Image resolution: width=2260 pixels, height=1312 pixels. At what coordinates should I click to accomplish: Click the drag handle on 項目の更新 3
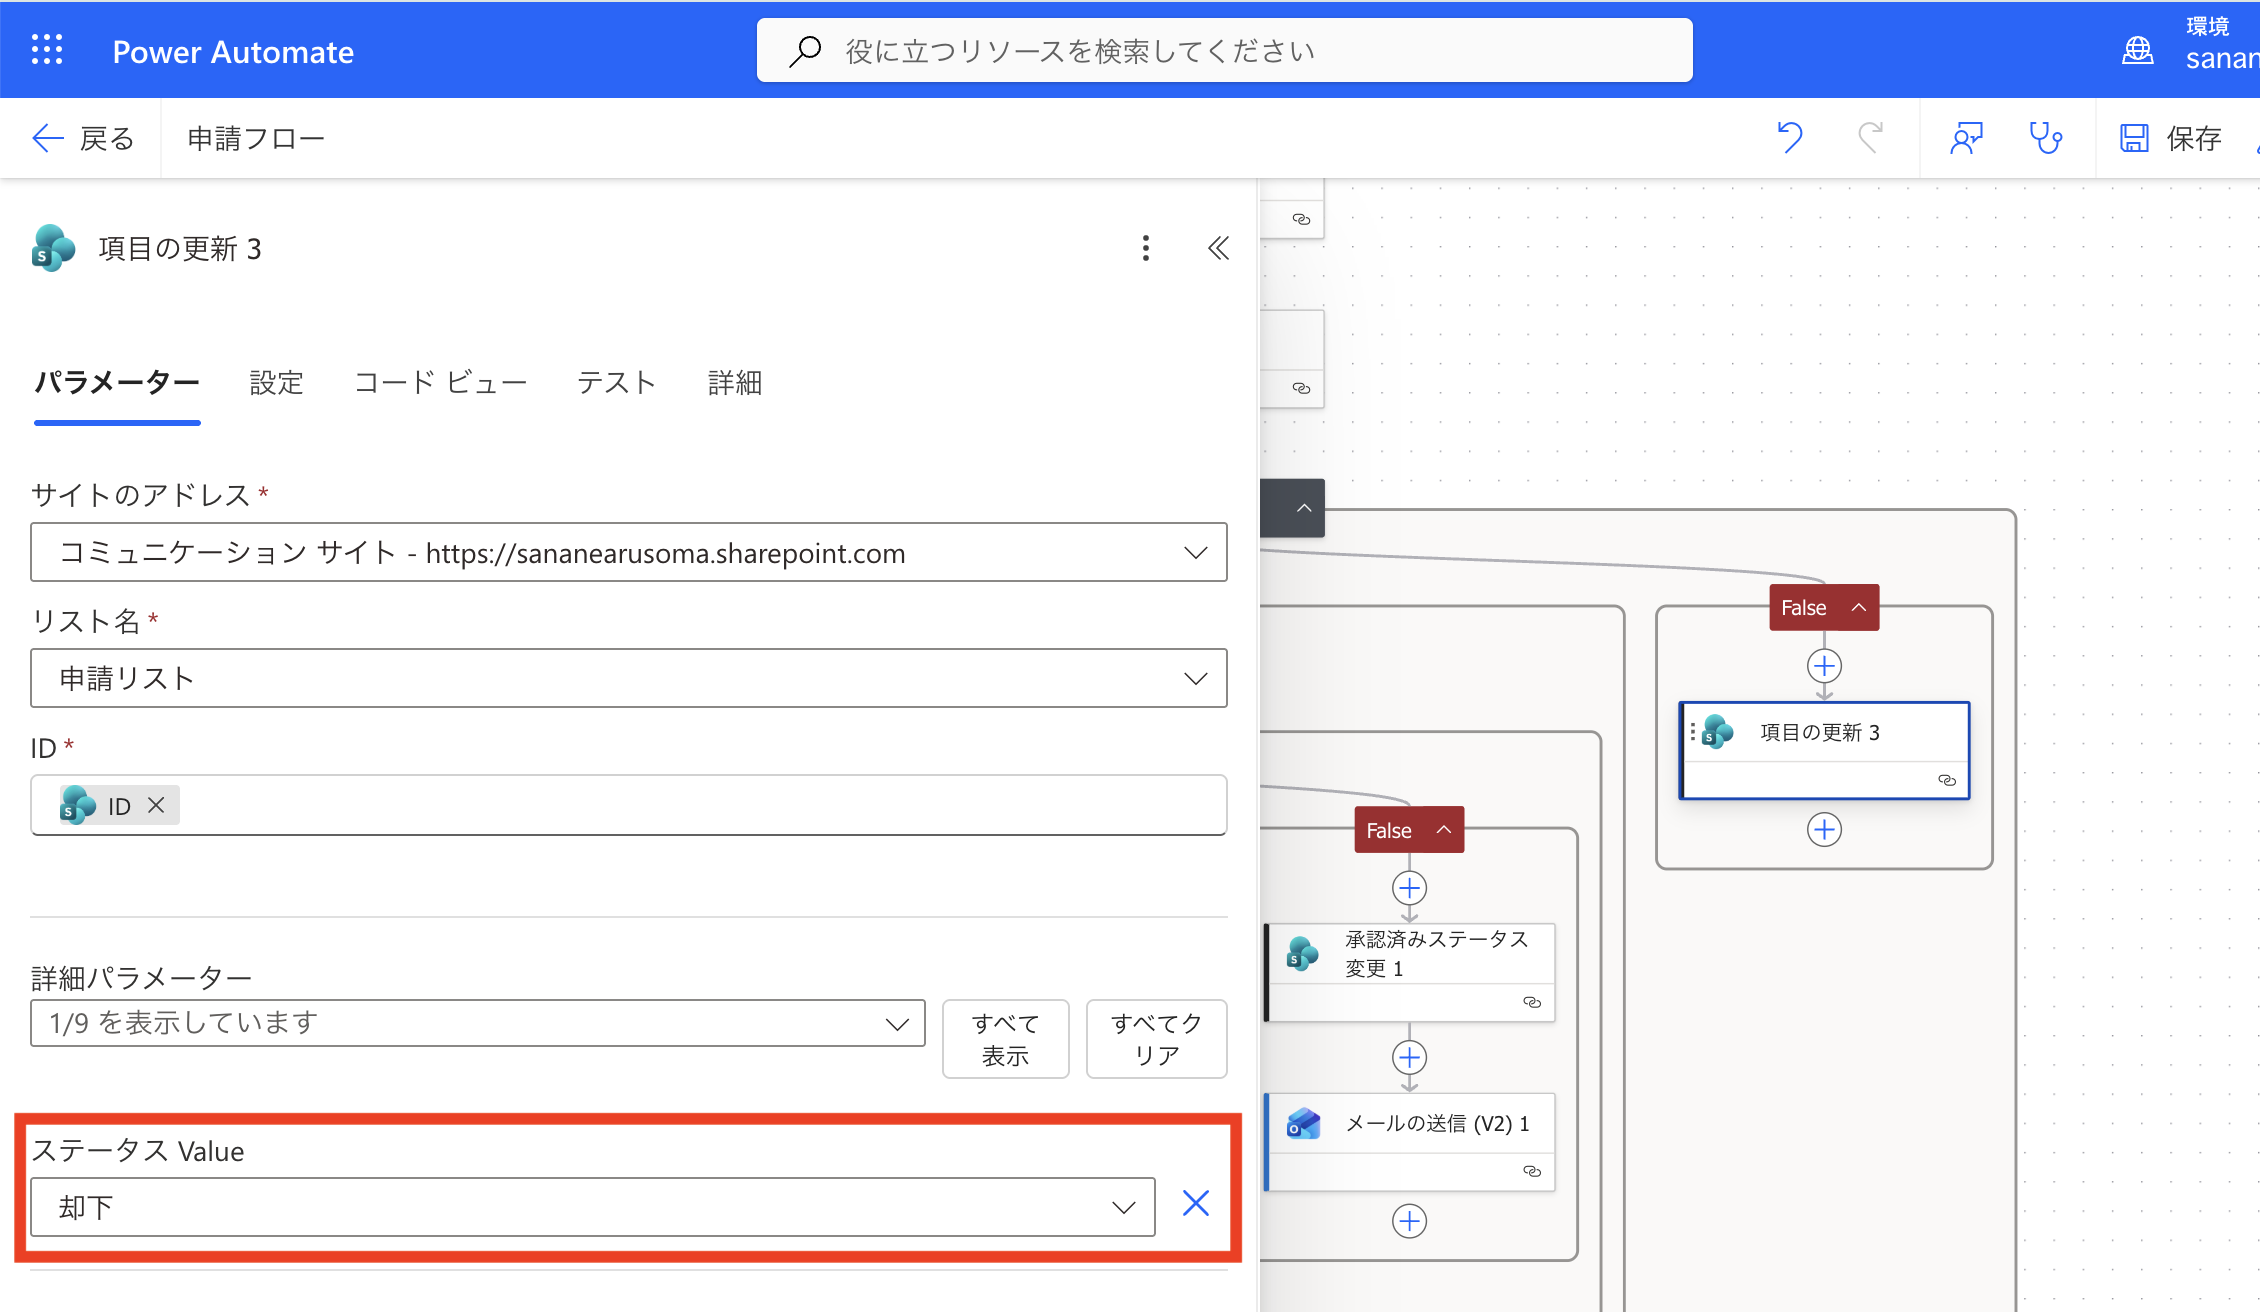pos(1692,732)
